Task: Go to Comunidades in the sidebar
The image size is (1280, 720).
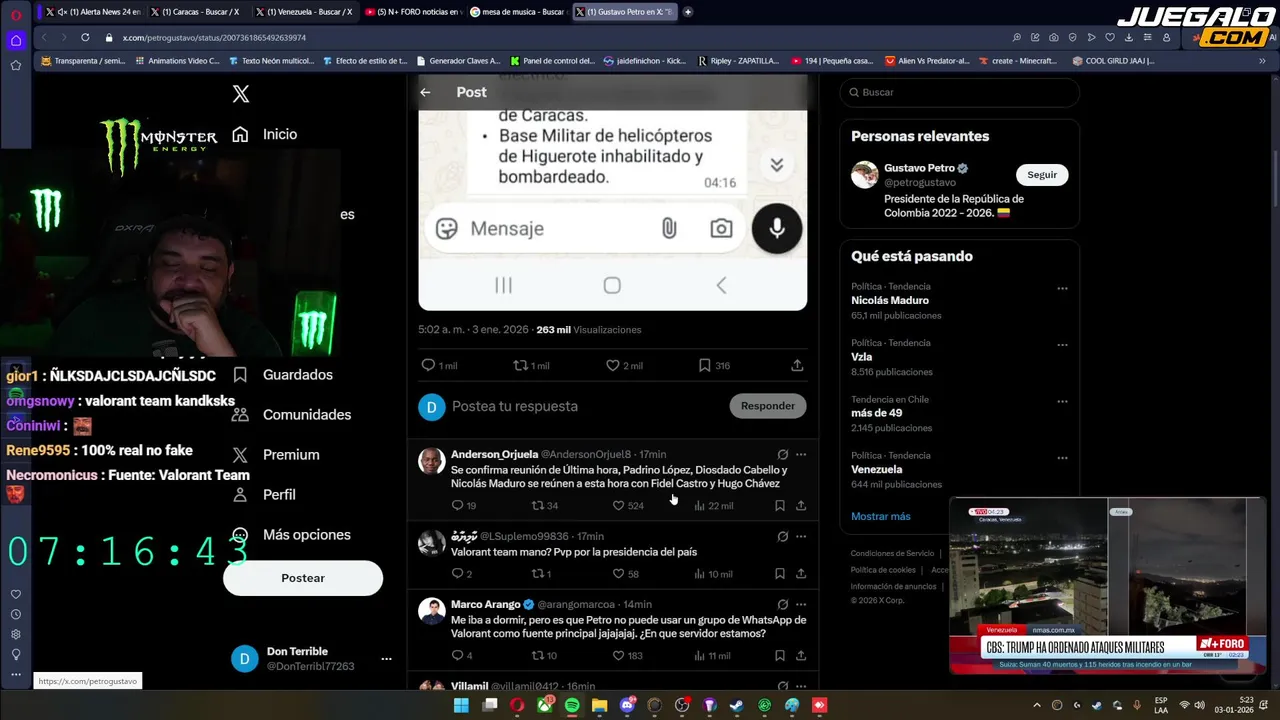Action: (x=291, y=415)
